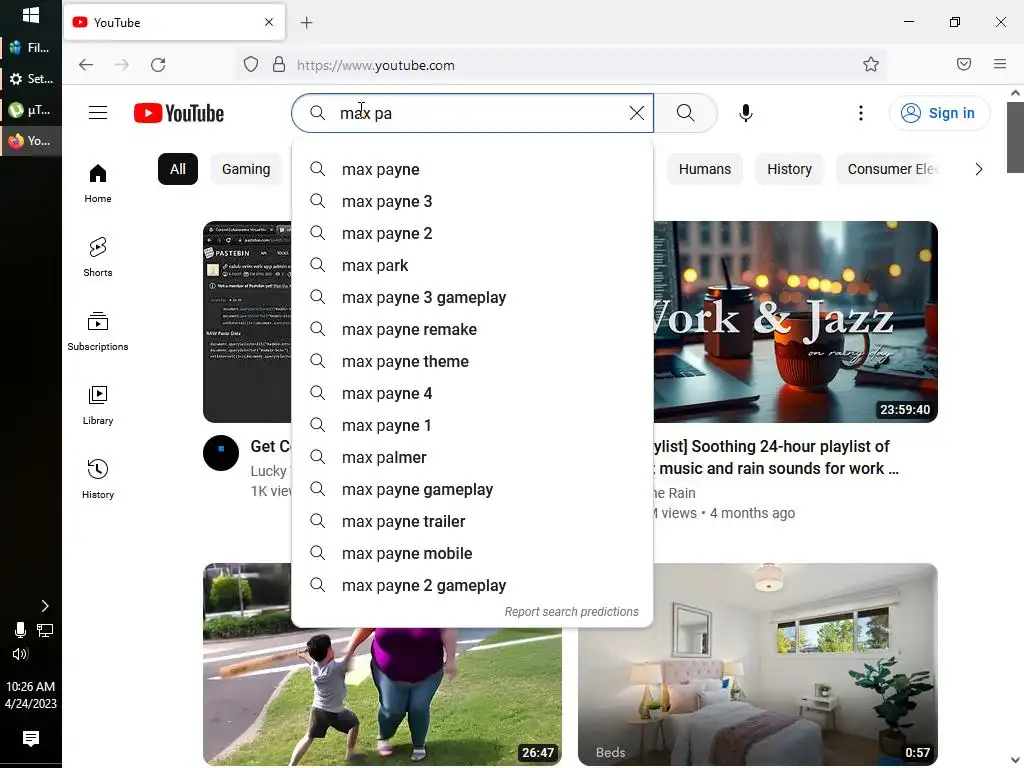Choose the "max payne mobile" suggestion
The width and height of the screenshot is (1024, 768).
click(x=472, y=553)
